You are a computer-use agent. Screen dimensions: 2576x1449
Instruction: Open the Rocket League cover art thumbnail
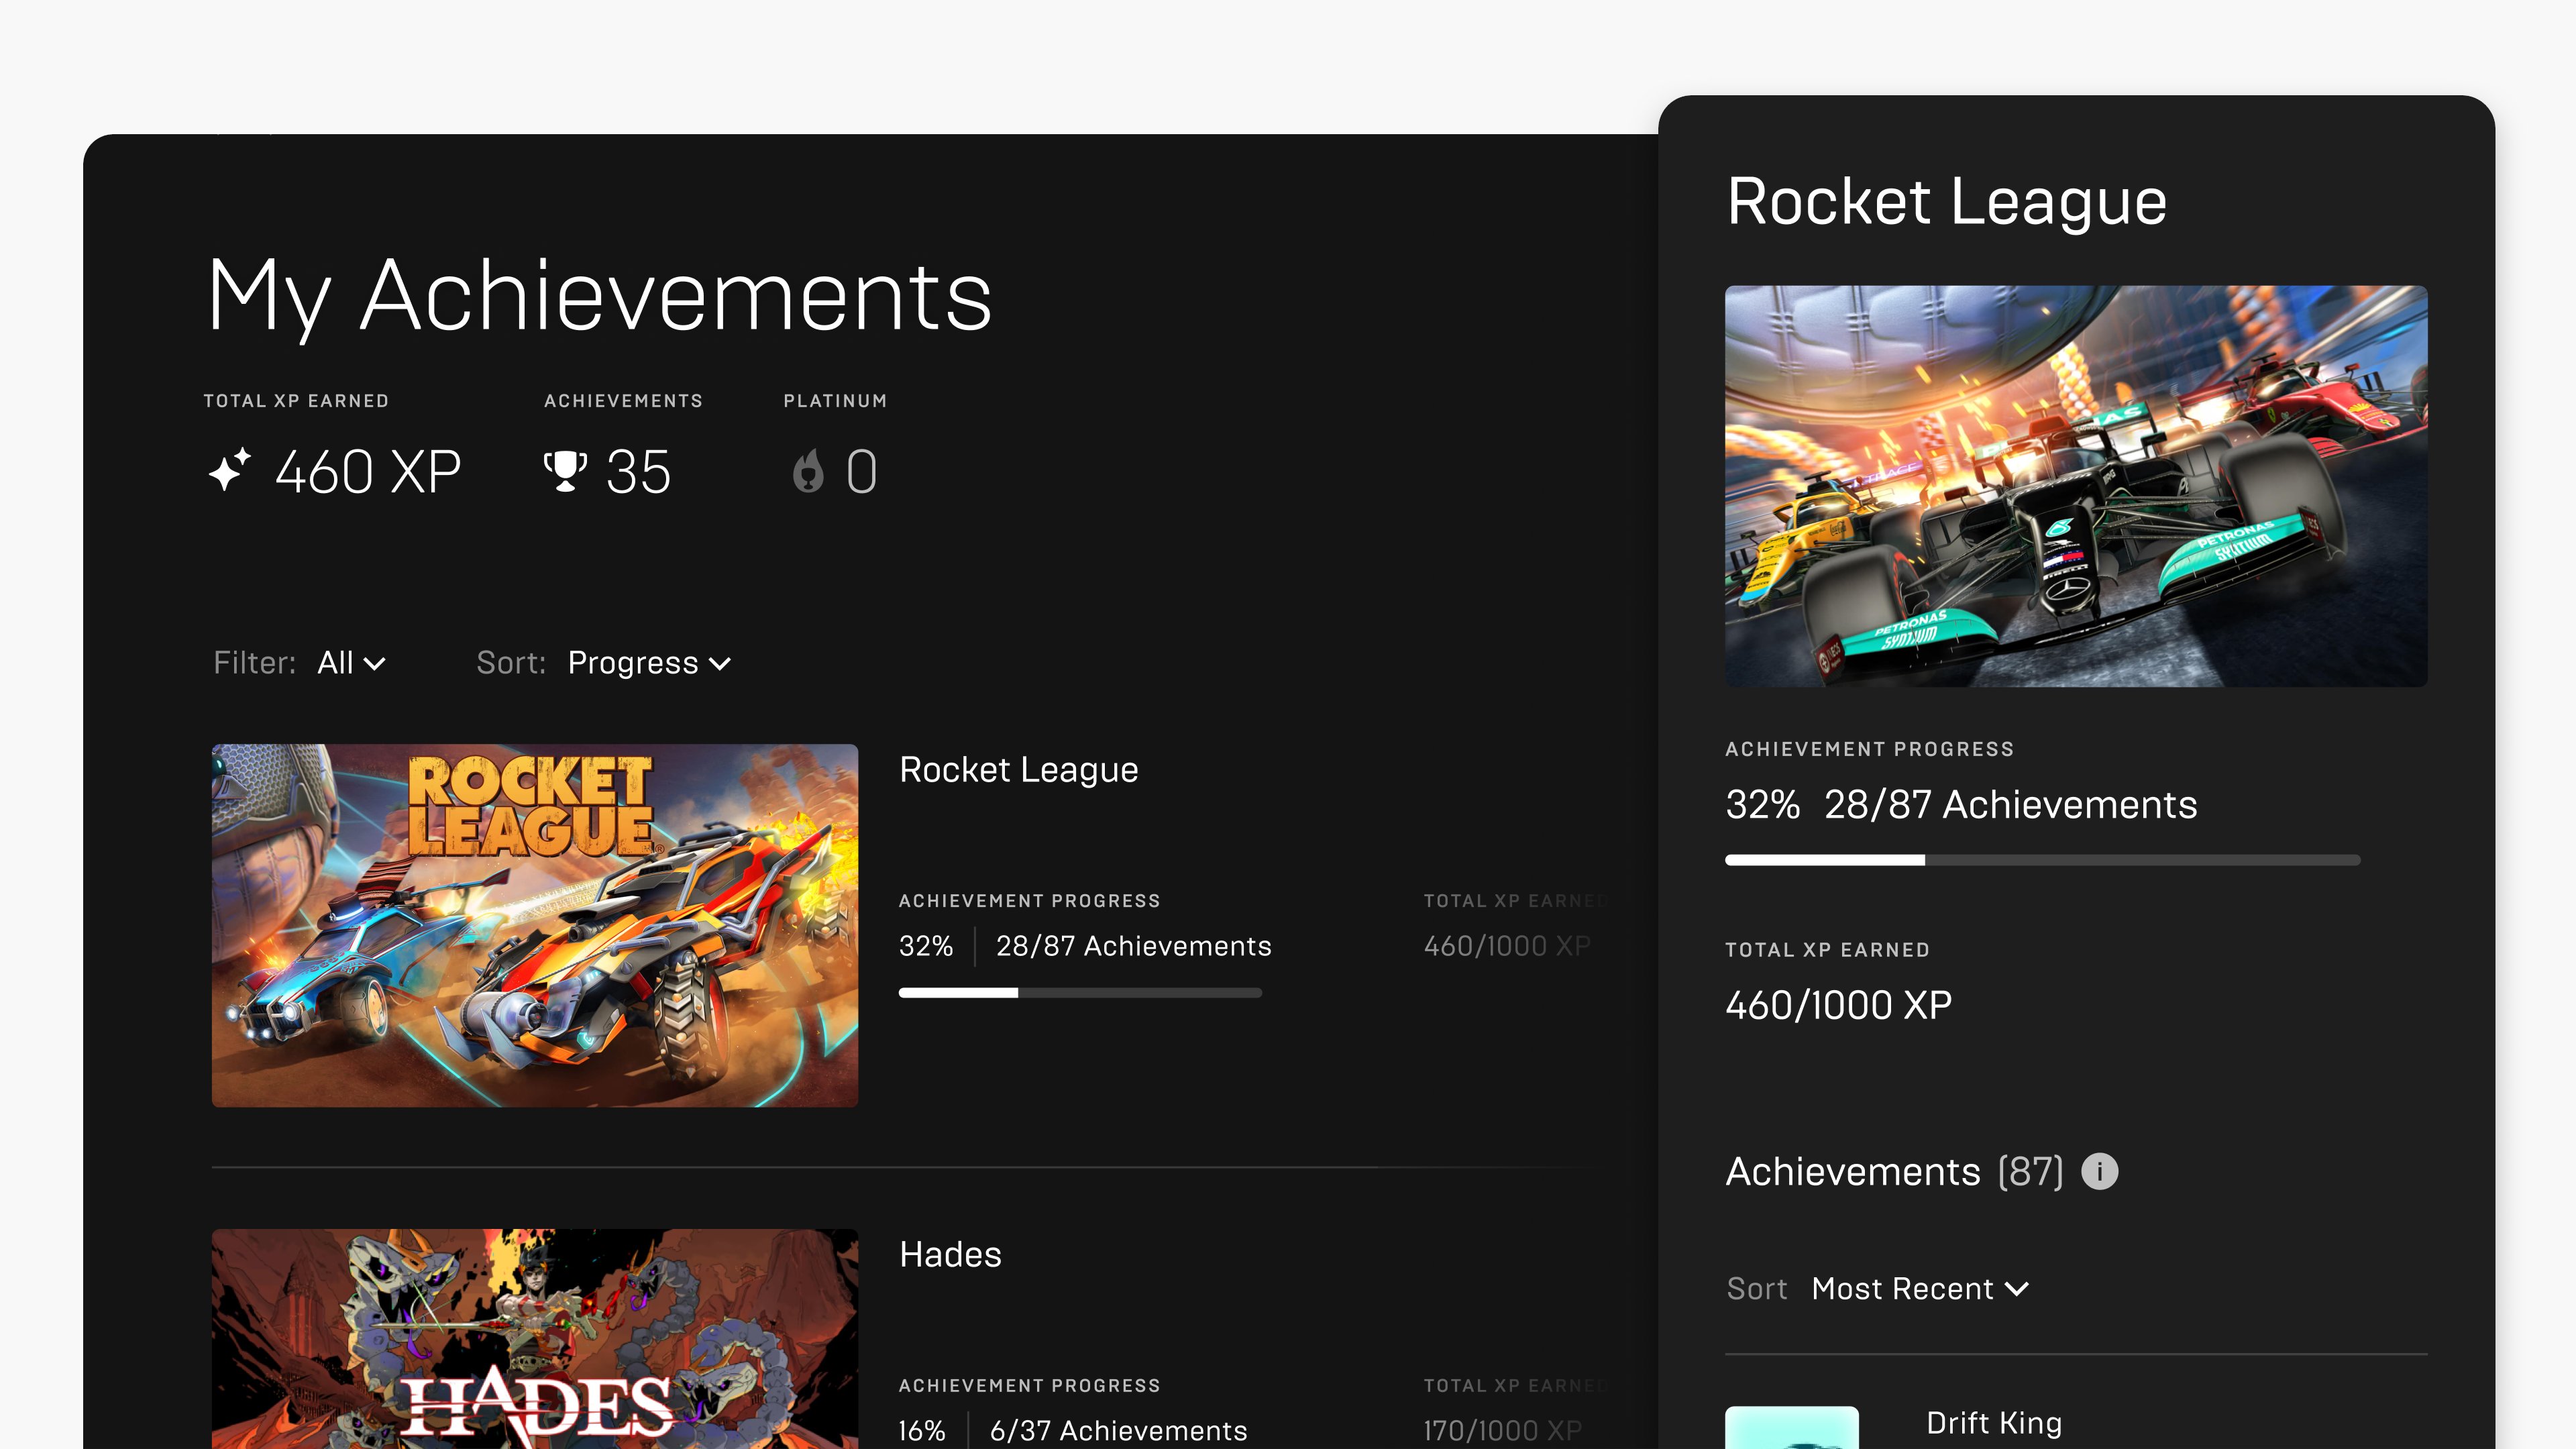535,925
